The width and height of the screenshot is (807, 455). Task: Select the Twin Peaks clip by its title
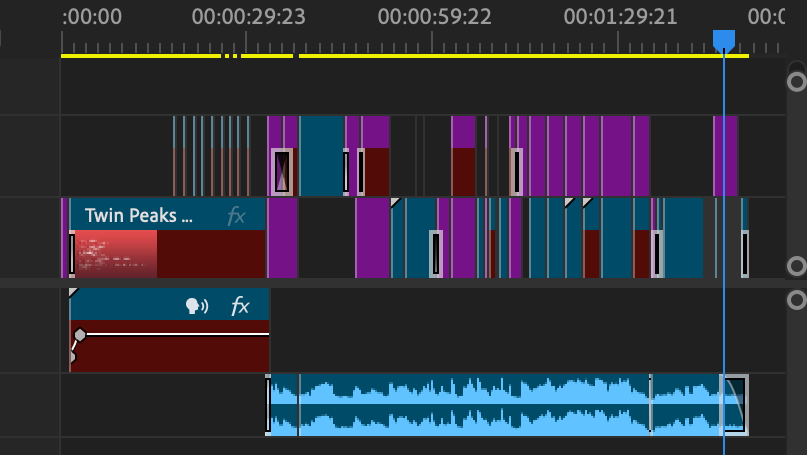tap(138, 215)
